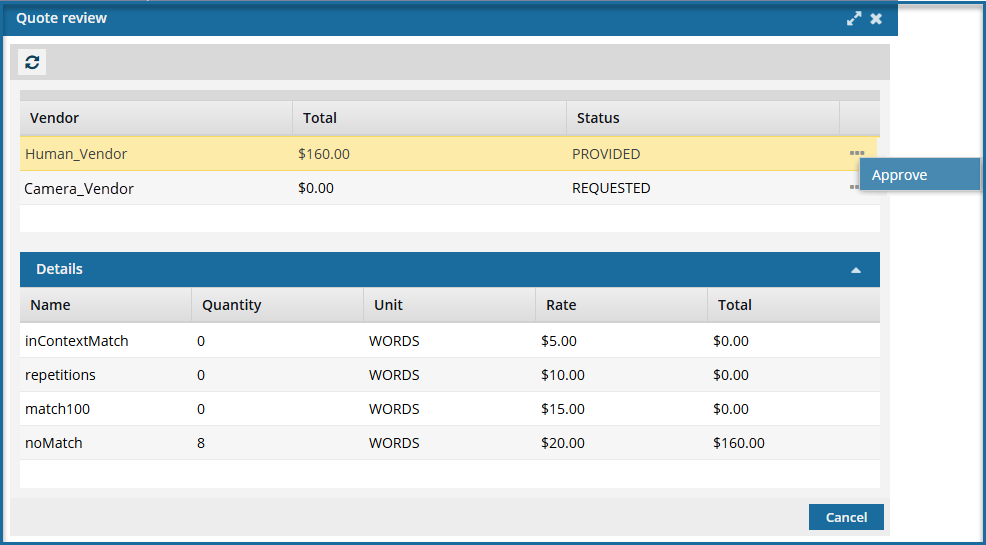Viewport: 986px width, 545px height.
Task: Click the refresh icon in the toolbar
Action: [x=32, y=63]
